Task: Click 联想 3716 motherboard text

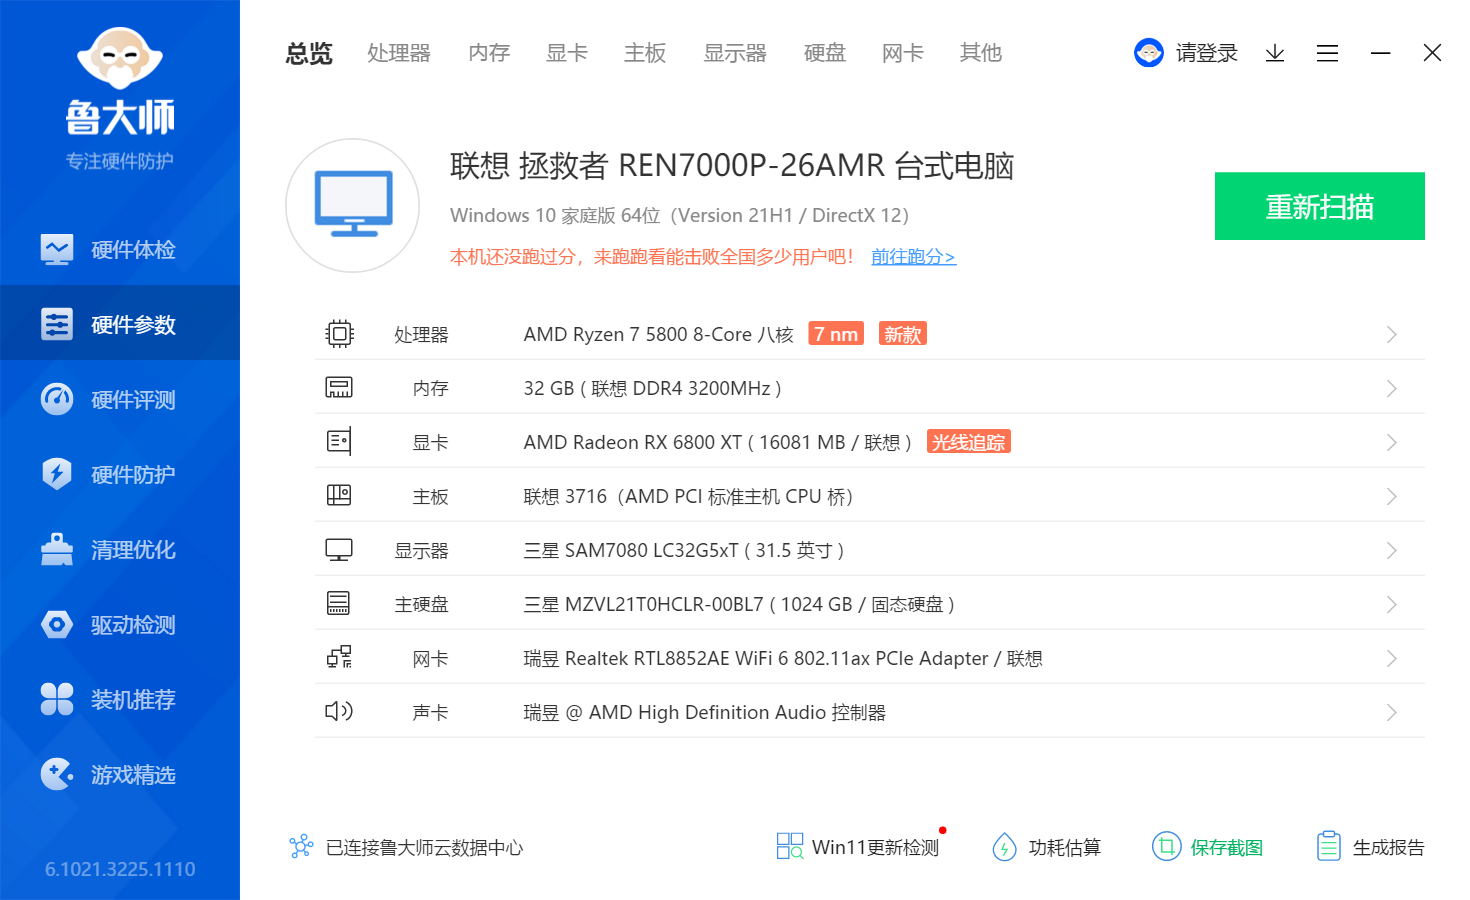Action: click(688, 496)
